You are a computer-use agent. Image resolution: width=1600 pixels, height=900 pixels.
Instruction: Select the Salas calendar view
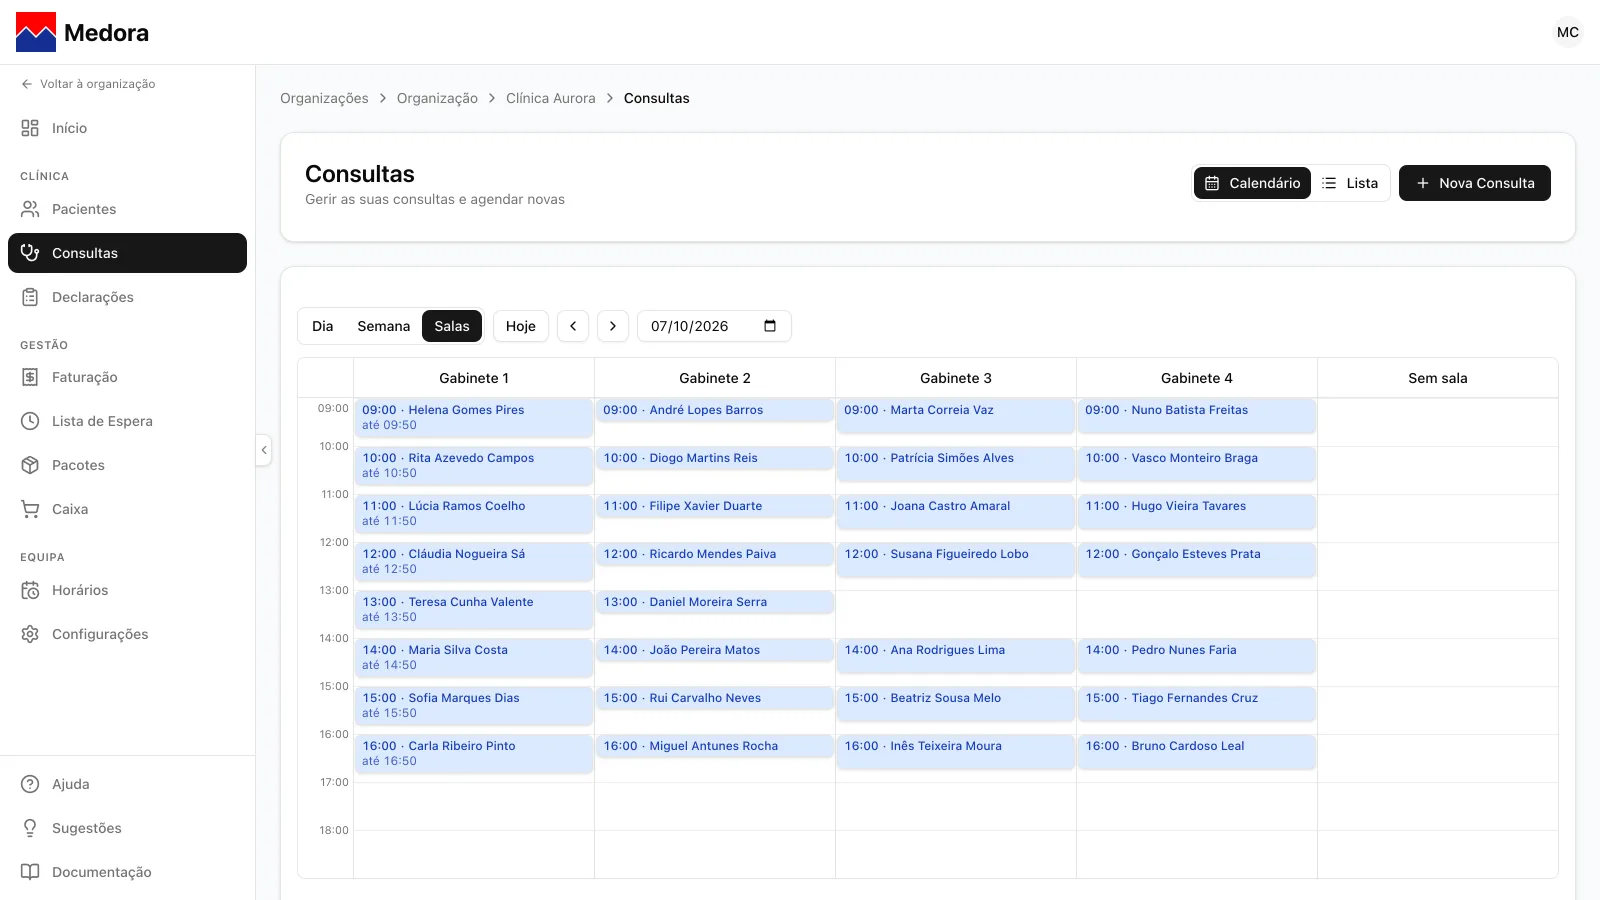pyautogui.click(x=452, y=326)
